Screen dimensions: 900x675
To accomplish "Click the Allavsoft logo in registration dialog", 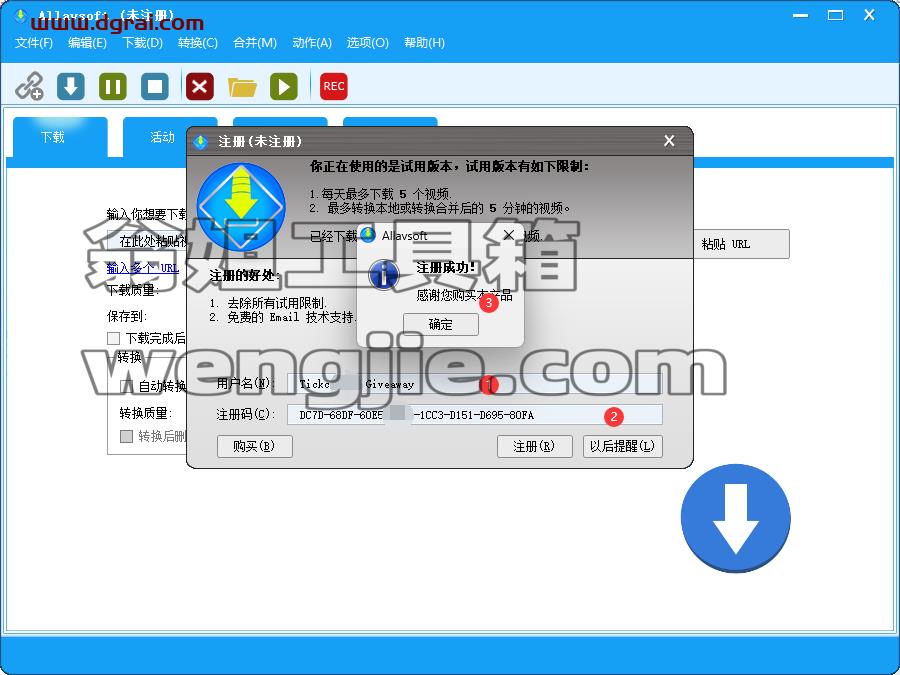I will click(x=241, y=207).
